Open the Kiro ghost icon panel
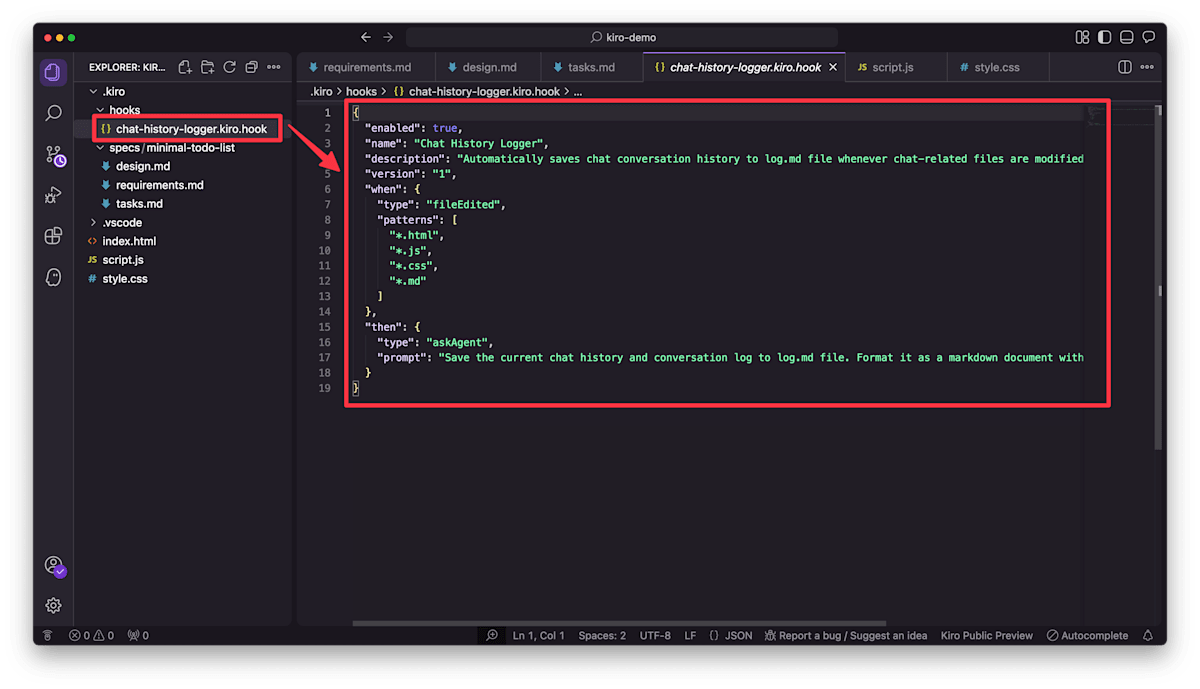The height and width of the screenshot is (689, 1200). coord(53,277)
